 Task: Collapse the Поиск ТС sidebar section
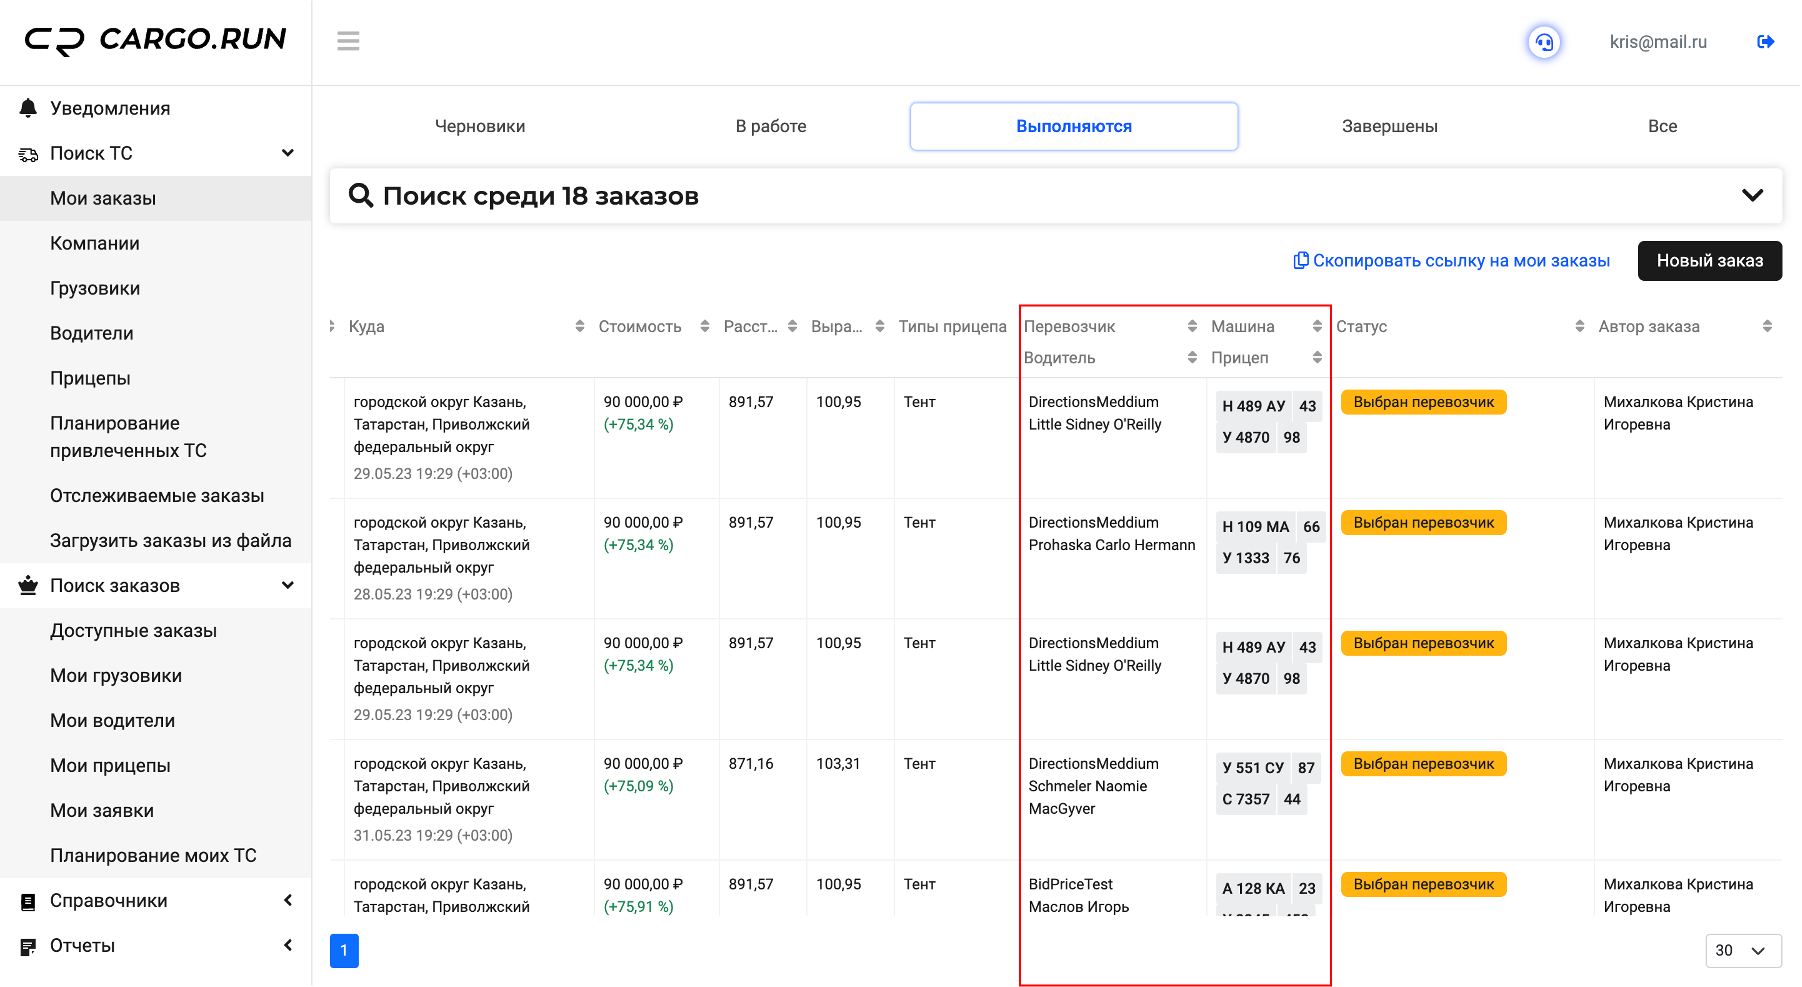(x=288, y=153)
